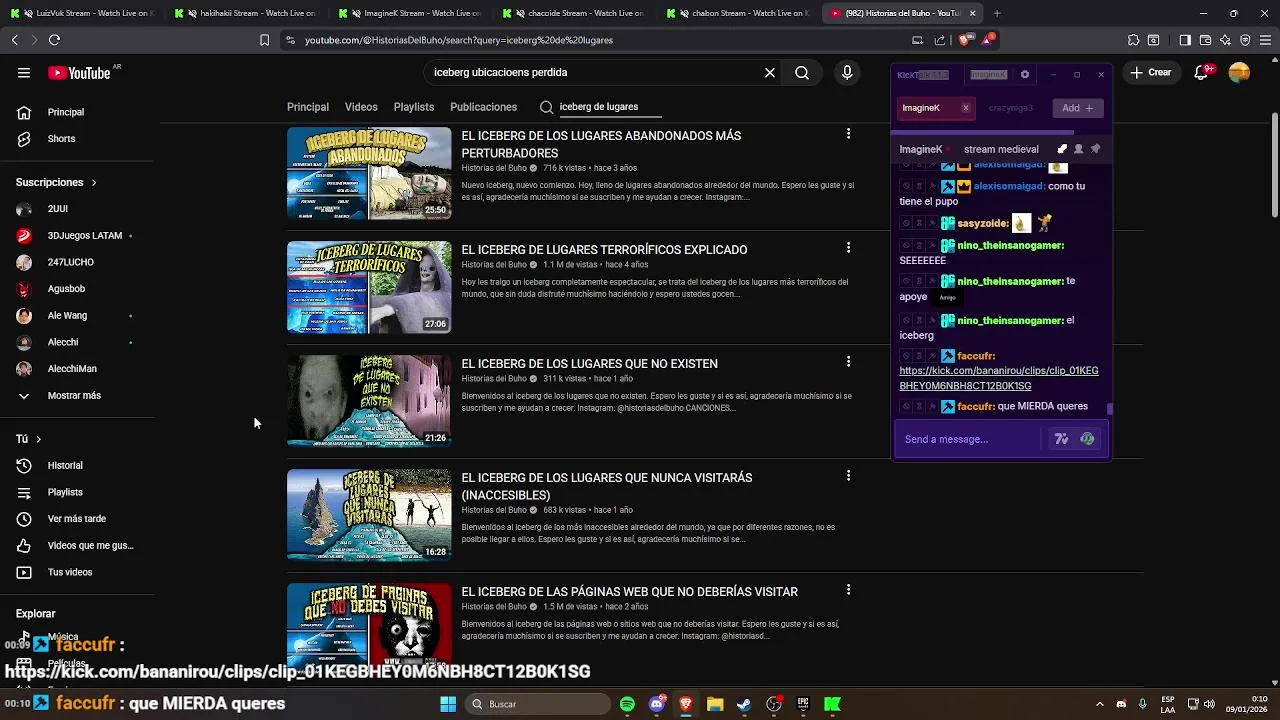This screenshot has height=720, width=1280.
Task: Switch to the LuizVuk Stream browser tab
Action: pyautogui.click(x=82, y=13)
